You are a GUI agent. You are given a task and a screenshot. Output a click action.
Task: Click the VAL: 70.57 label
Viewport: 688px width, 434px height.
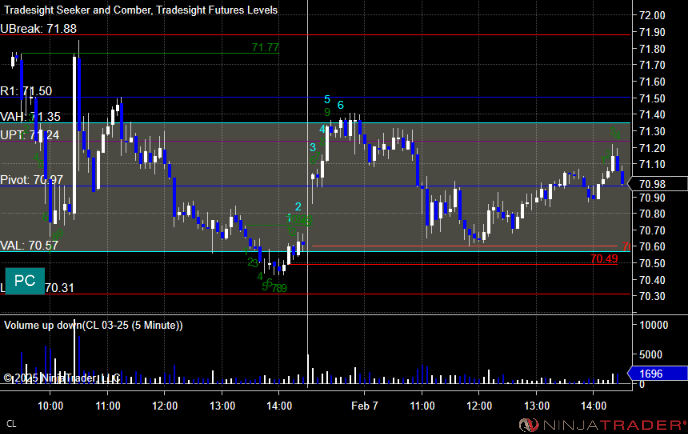click(x=29, y=245)
